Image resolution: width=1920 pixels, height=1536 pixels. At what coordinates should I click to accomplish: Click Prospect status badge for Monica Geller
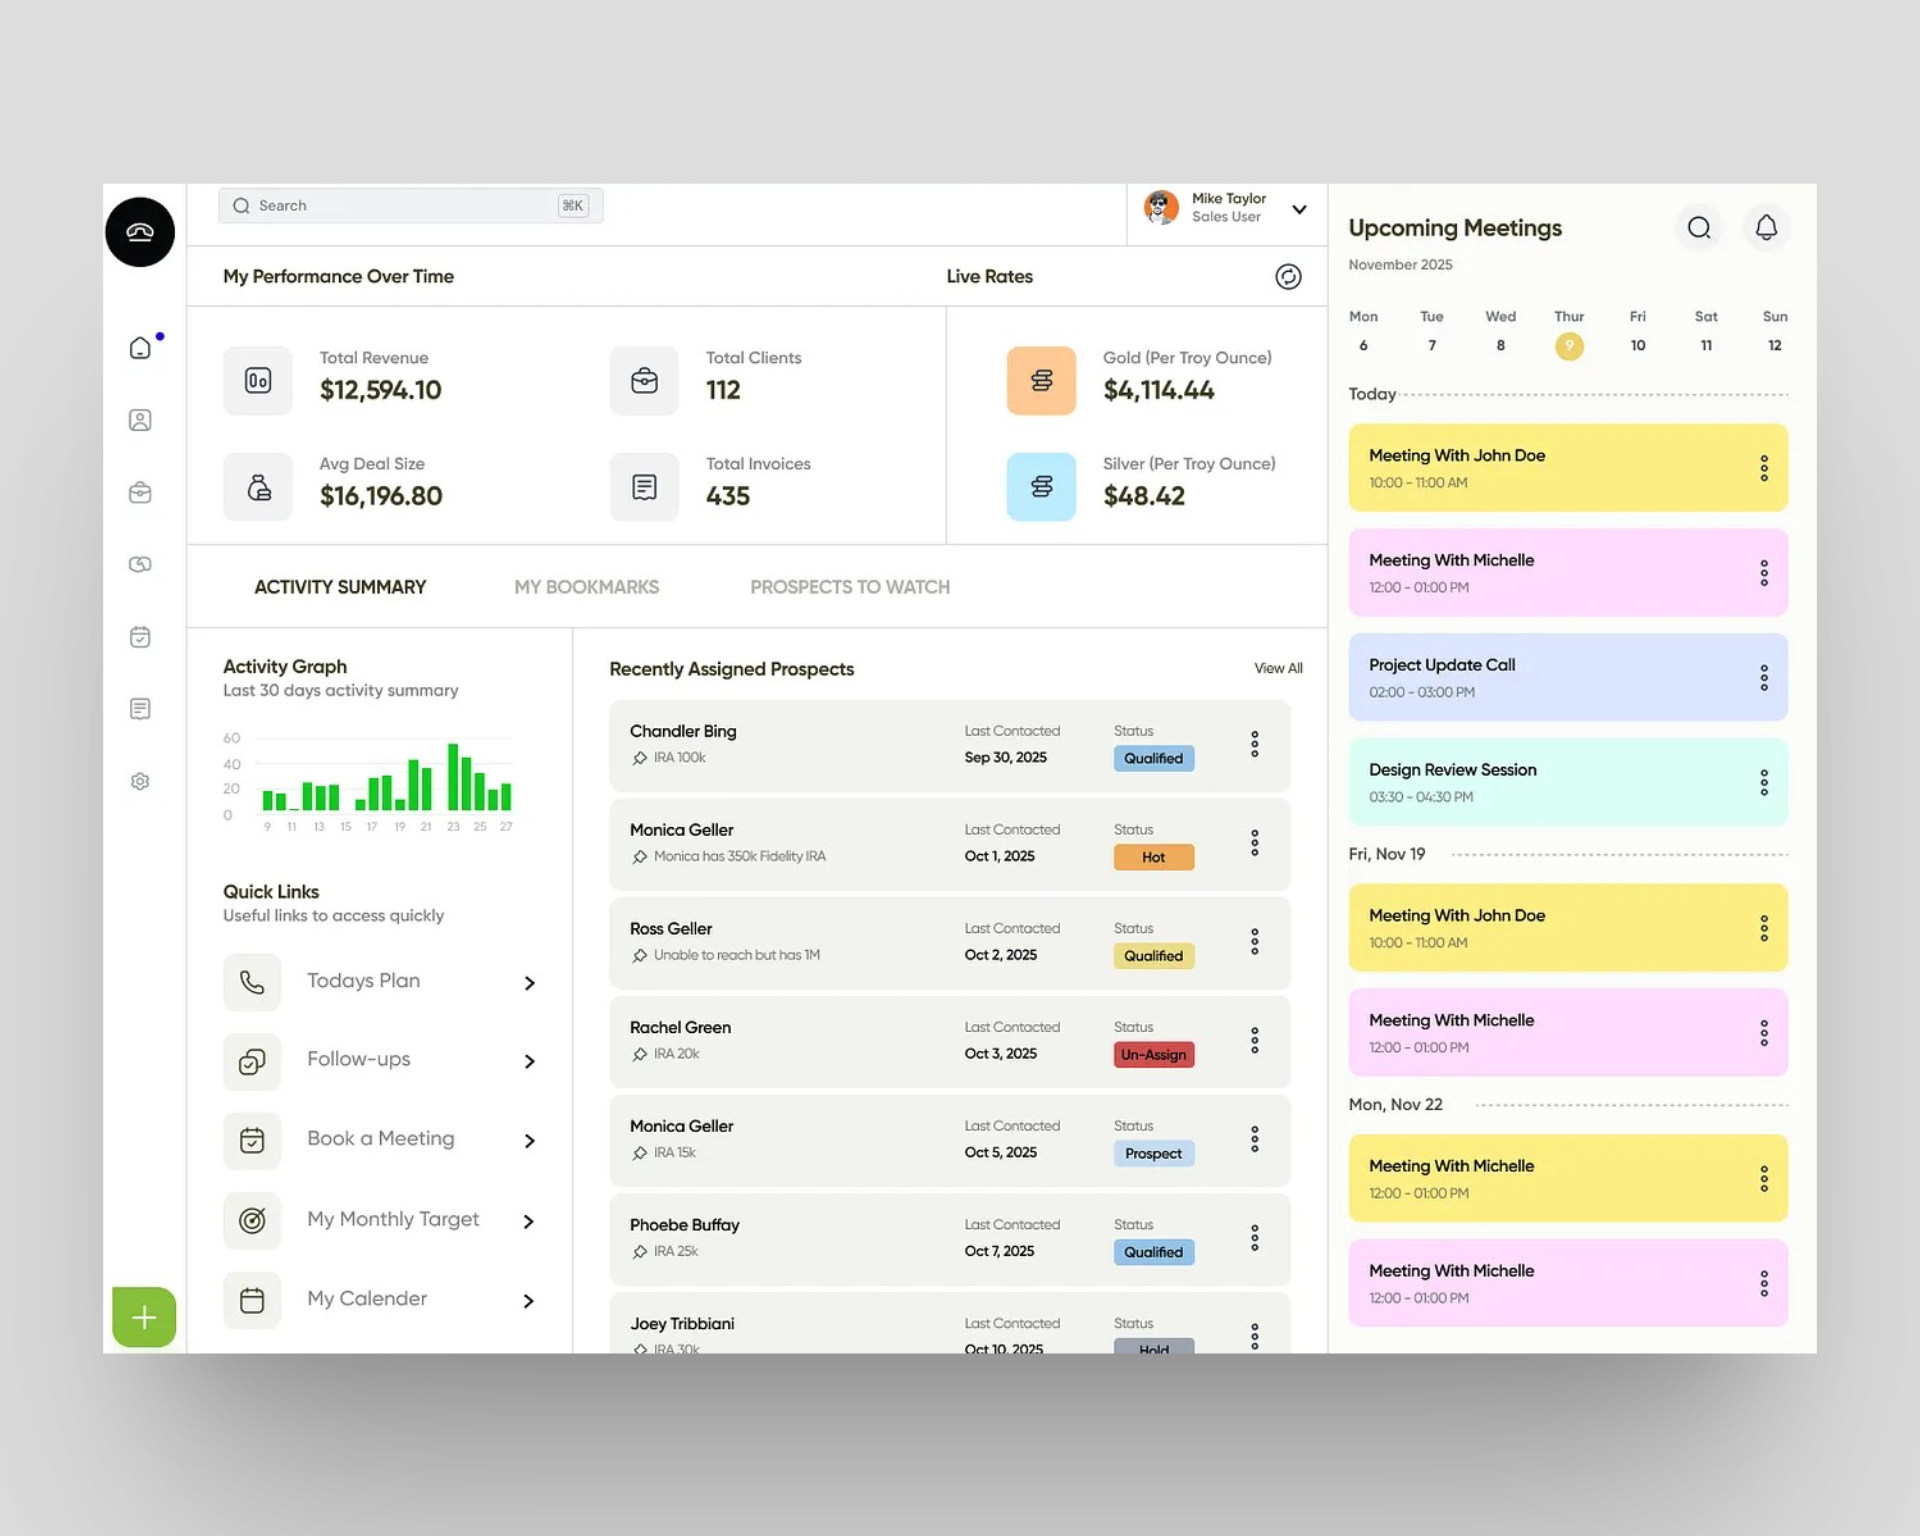tap(1153, 1153)
